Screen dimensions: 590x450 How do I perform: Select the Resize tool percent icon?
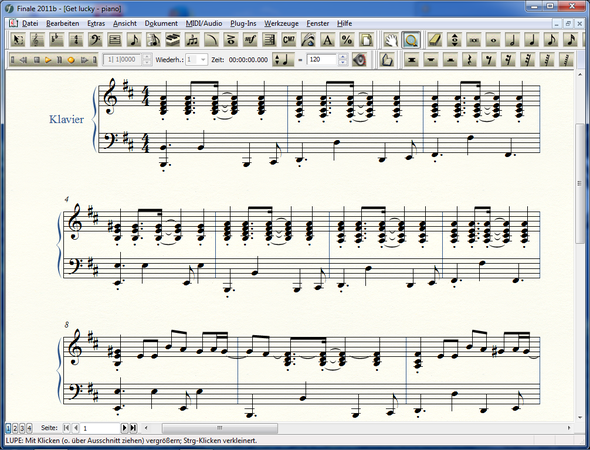[x=347, y=40]
